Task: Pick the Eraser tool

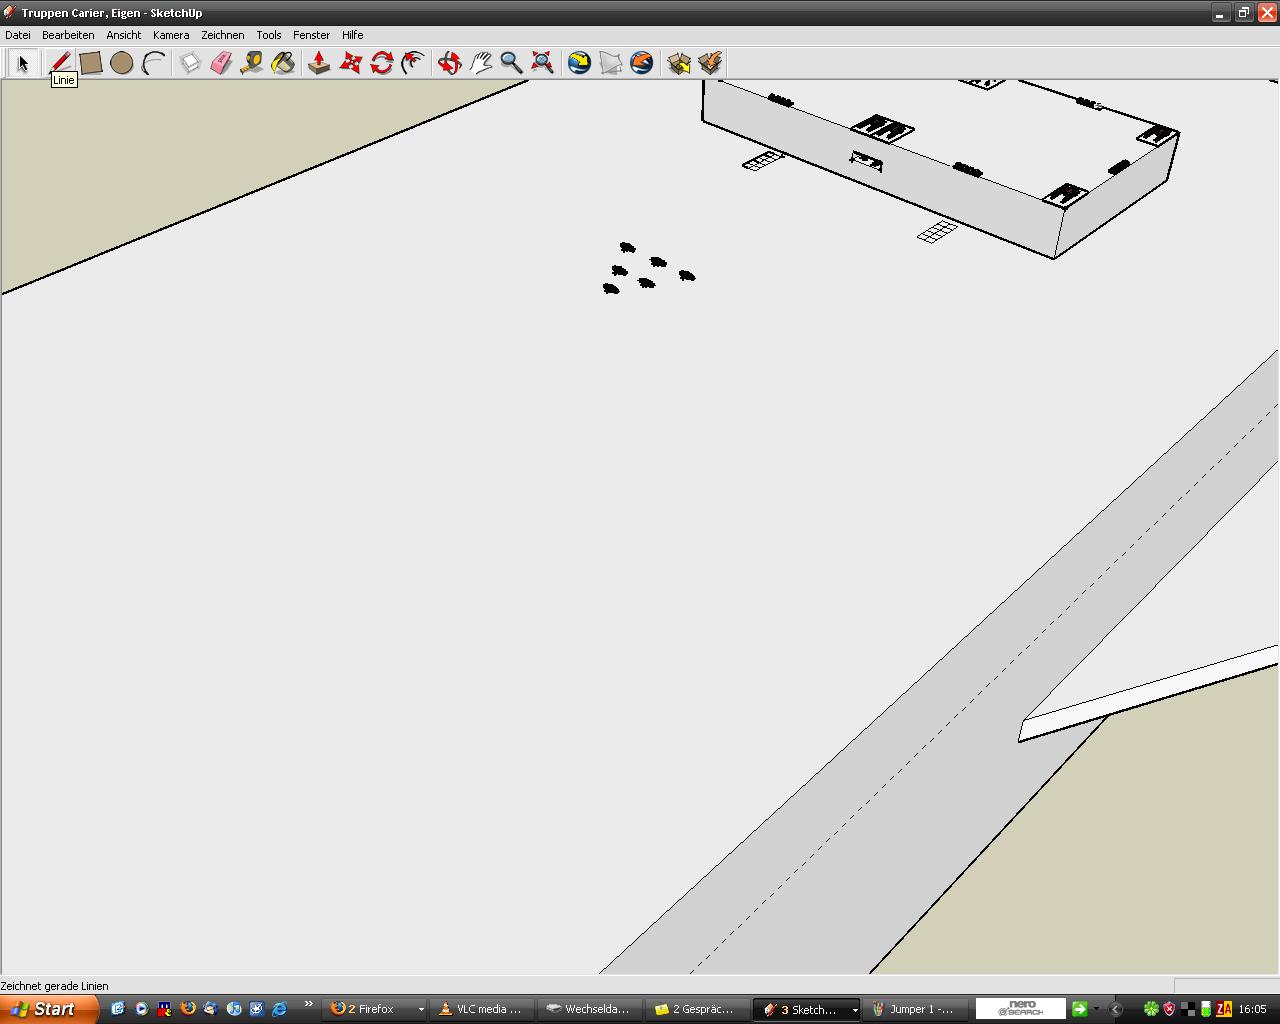Action: pos(221,63)
